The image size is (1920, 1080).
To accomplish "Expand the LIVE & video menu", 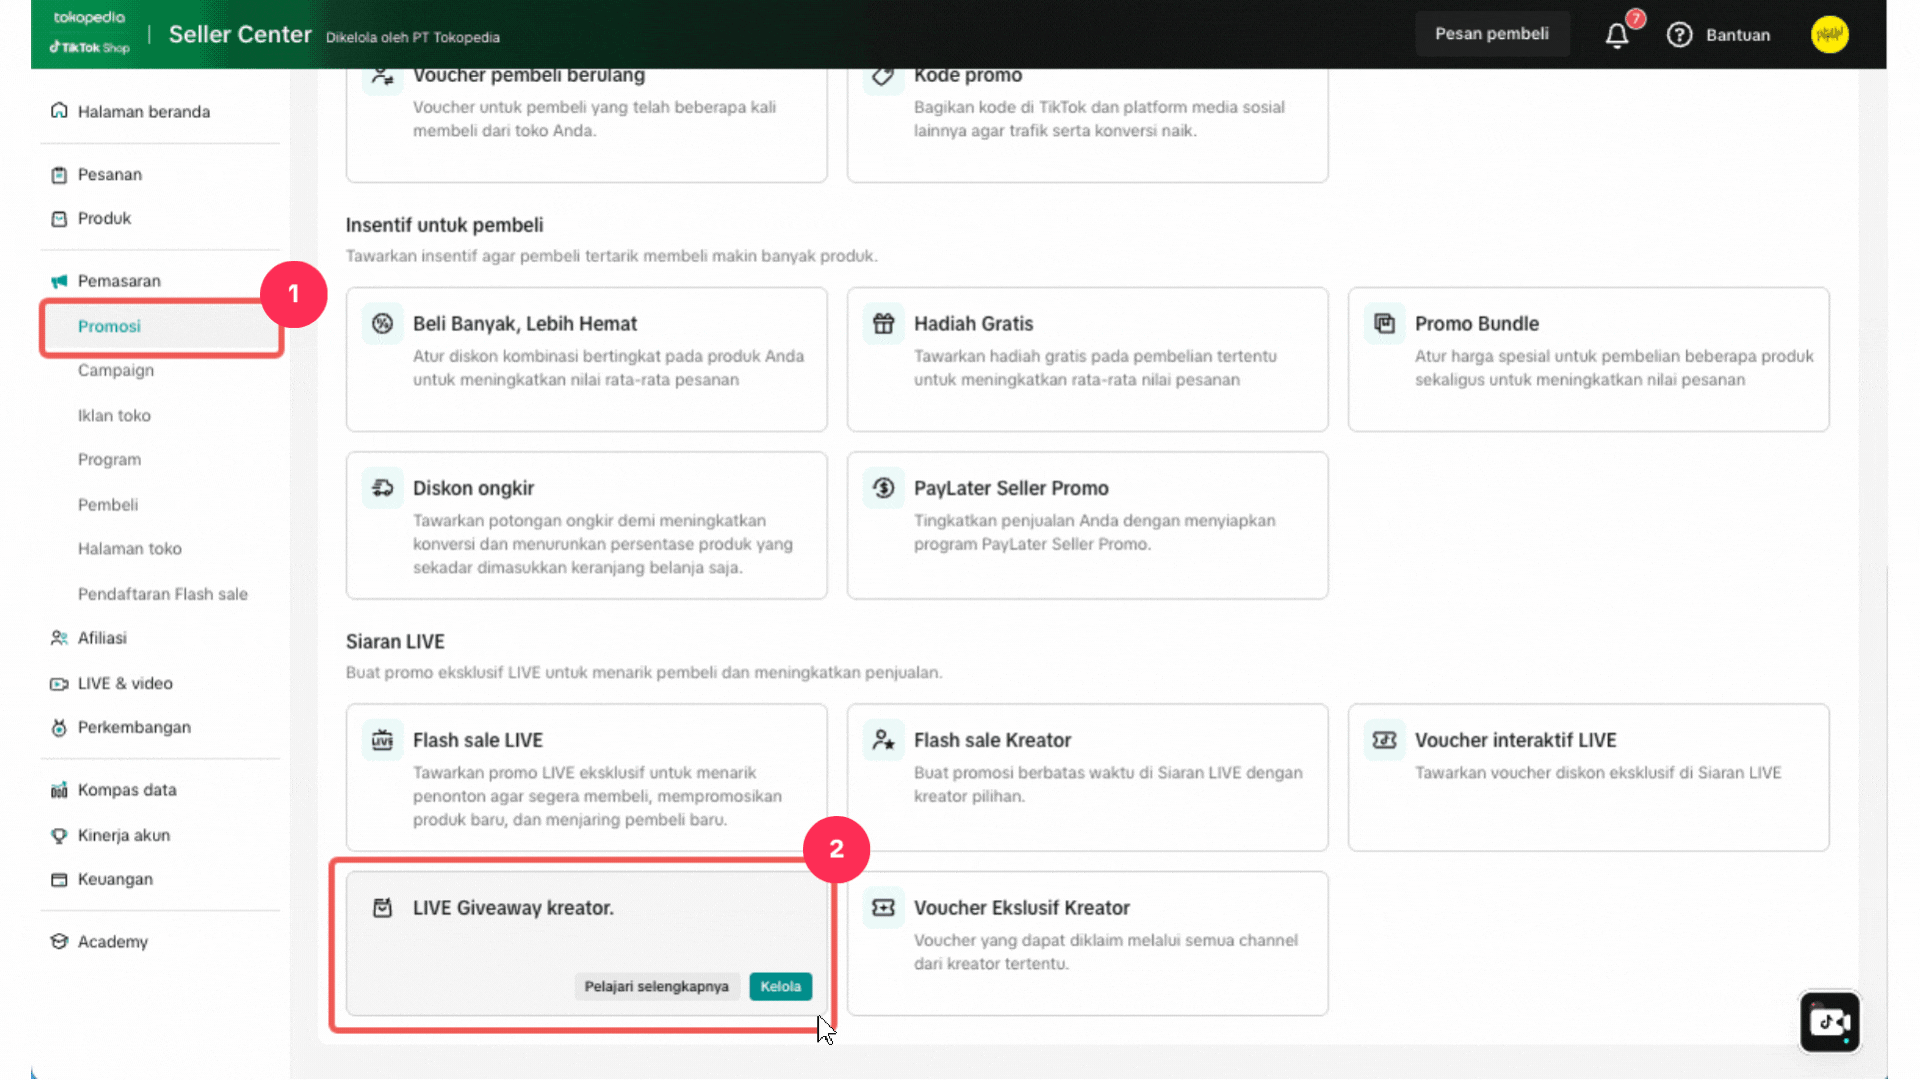I will point(125,683).
